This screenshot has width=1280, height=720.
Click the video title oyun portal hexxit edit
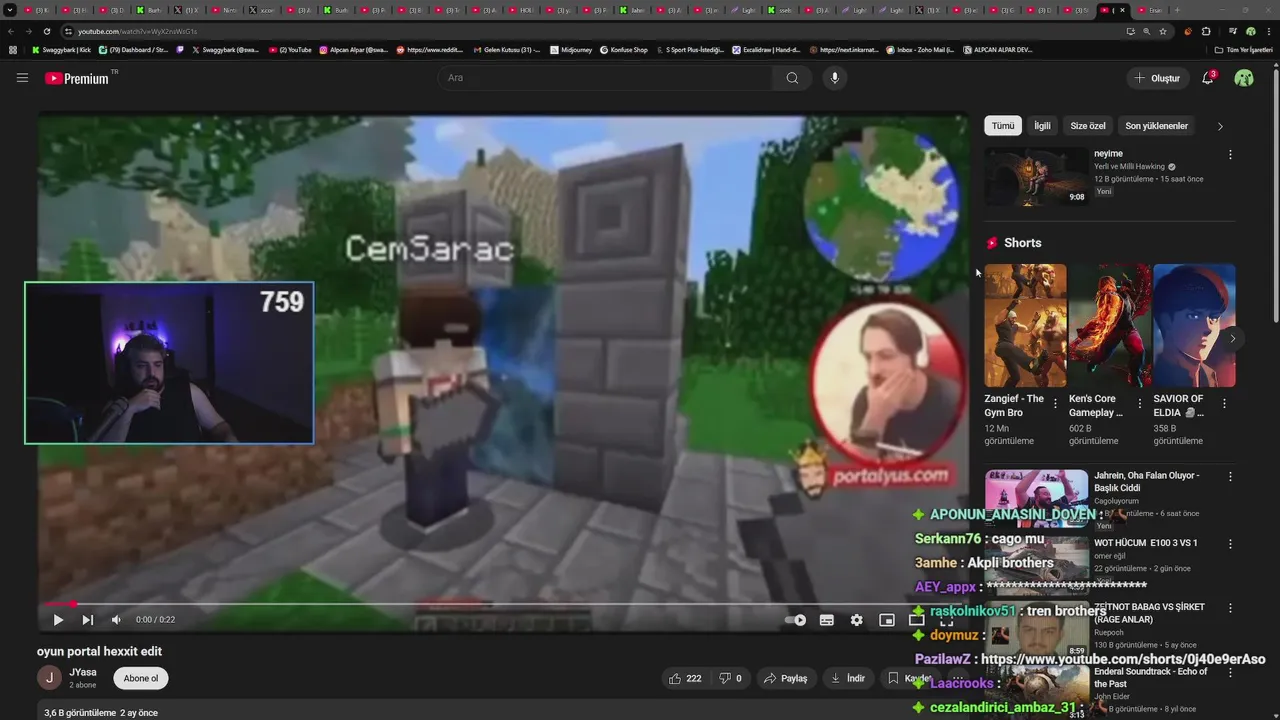99,651
